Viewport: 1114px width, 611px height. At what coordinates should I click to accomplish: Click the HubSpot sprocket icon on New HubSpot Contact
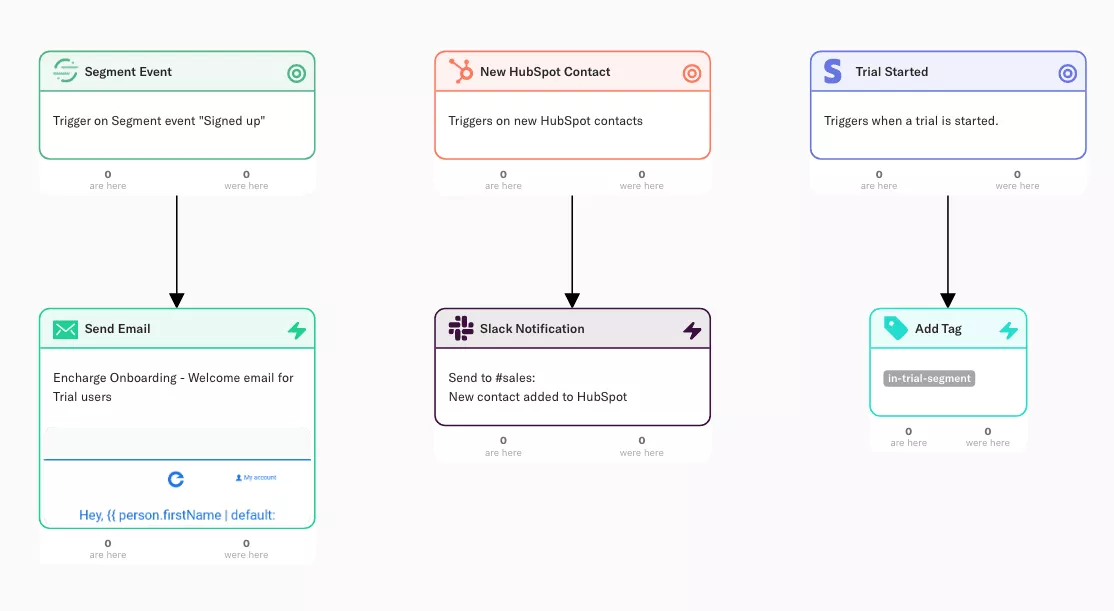pyautogui.click(x=459, y=71)
